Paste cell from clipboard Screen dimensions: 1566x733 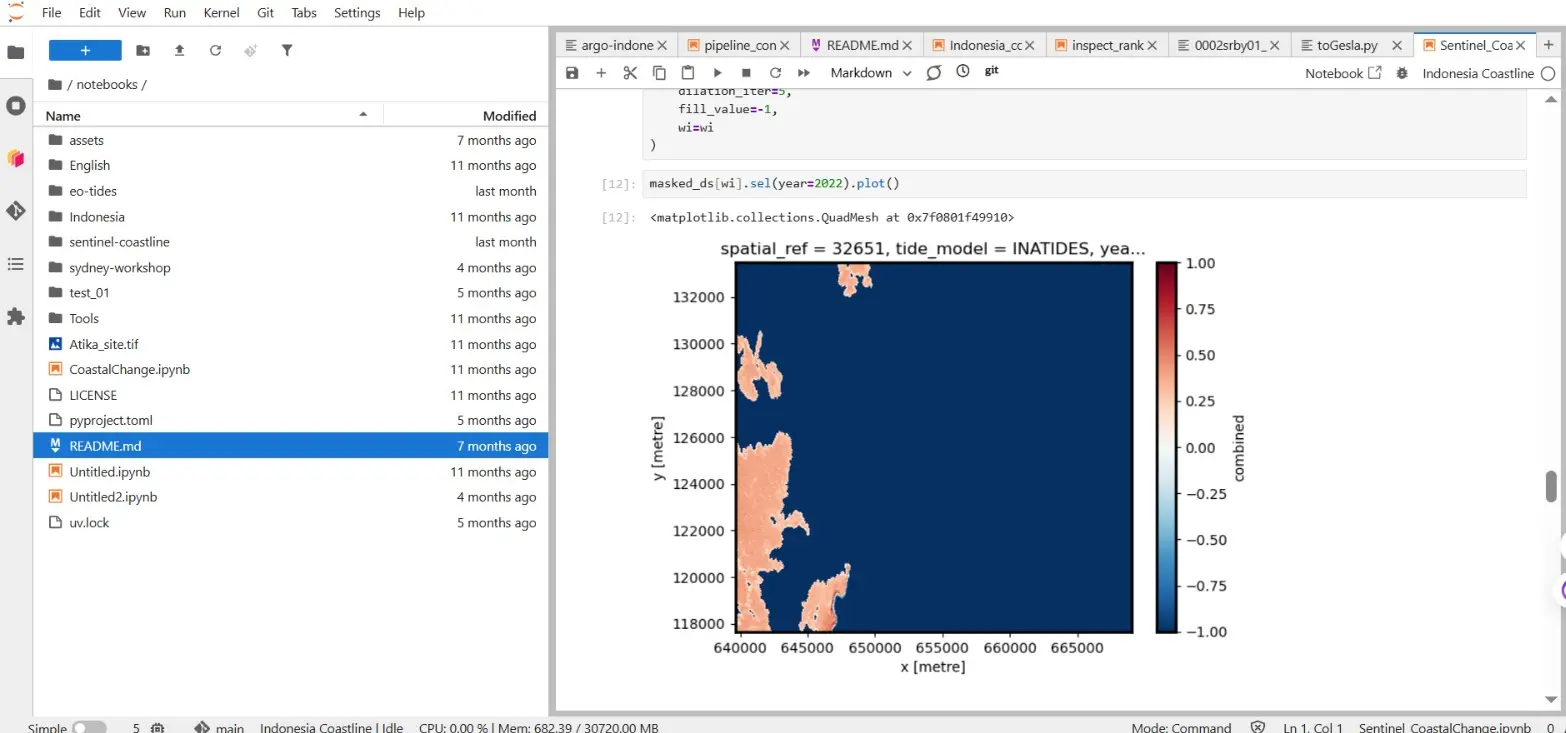688,73
